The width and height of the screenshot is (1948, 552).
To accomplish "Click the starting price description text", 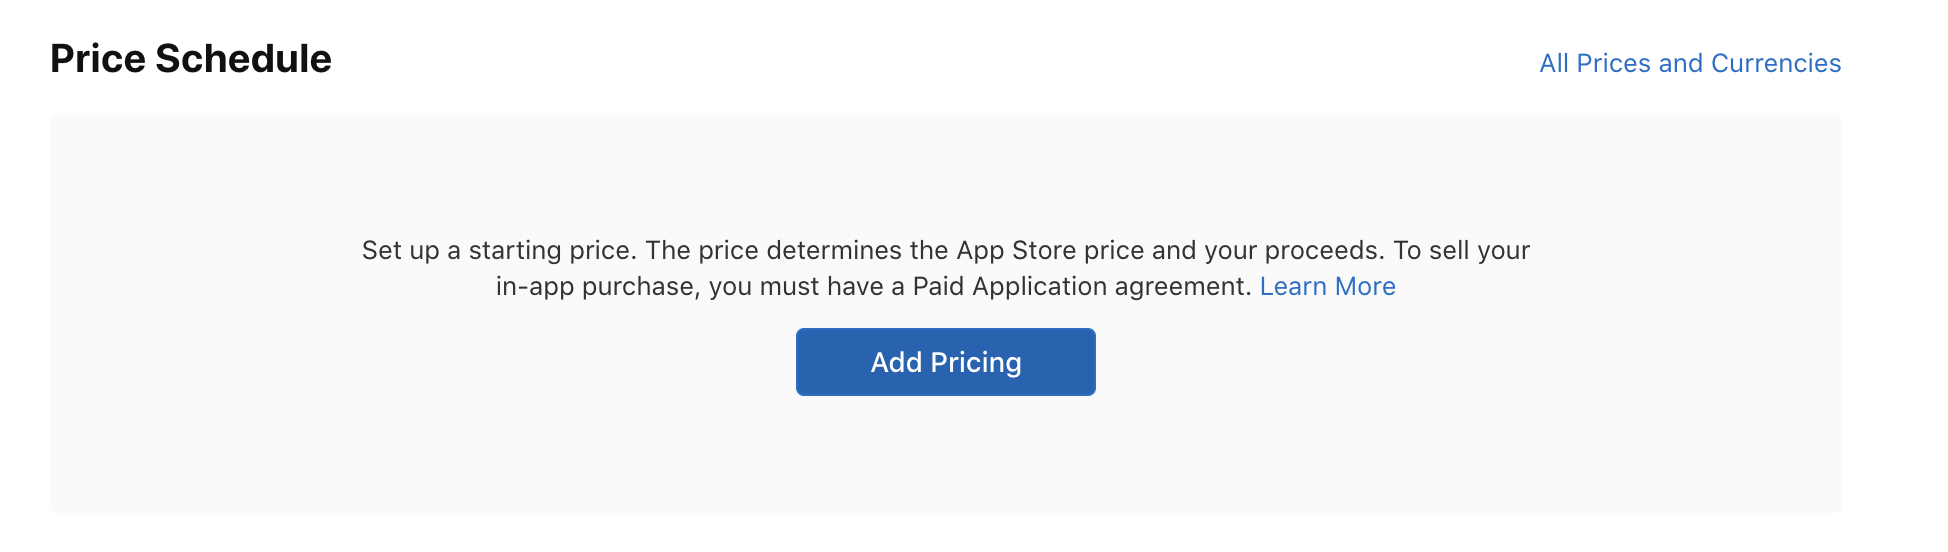I will tap(945, 251).
